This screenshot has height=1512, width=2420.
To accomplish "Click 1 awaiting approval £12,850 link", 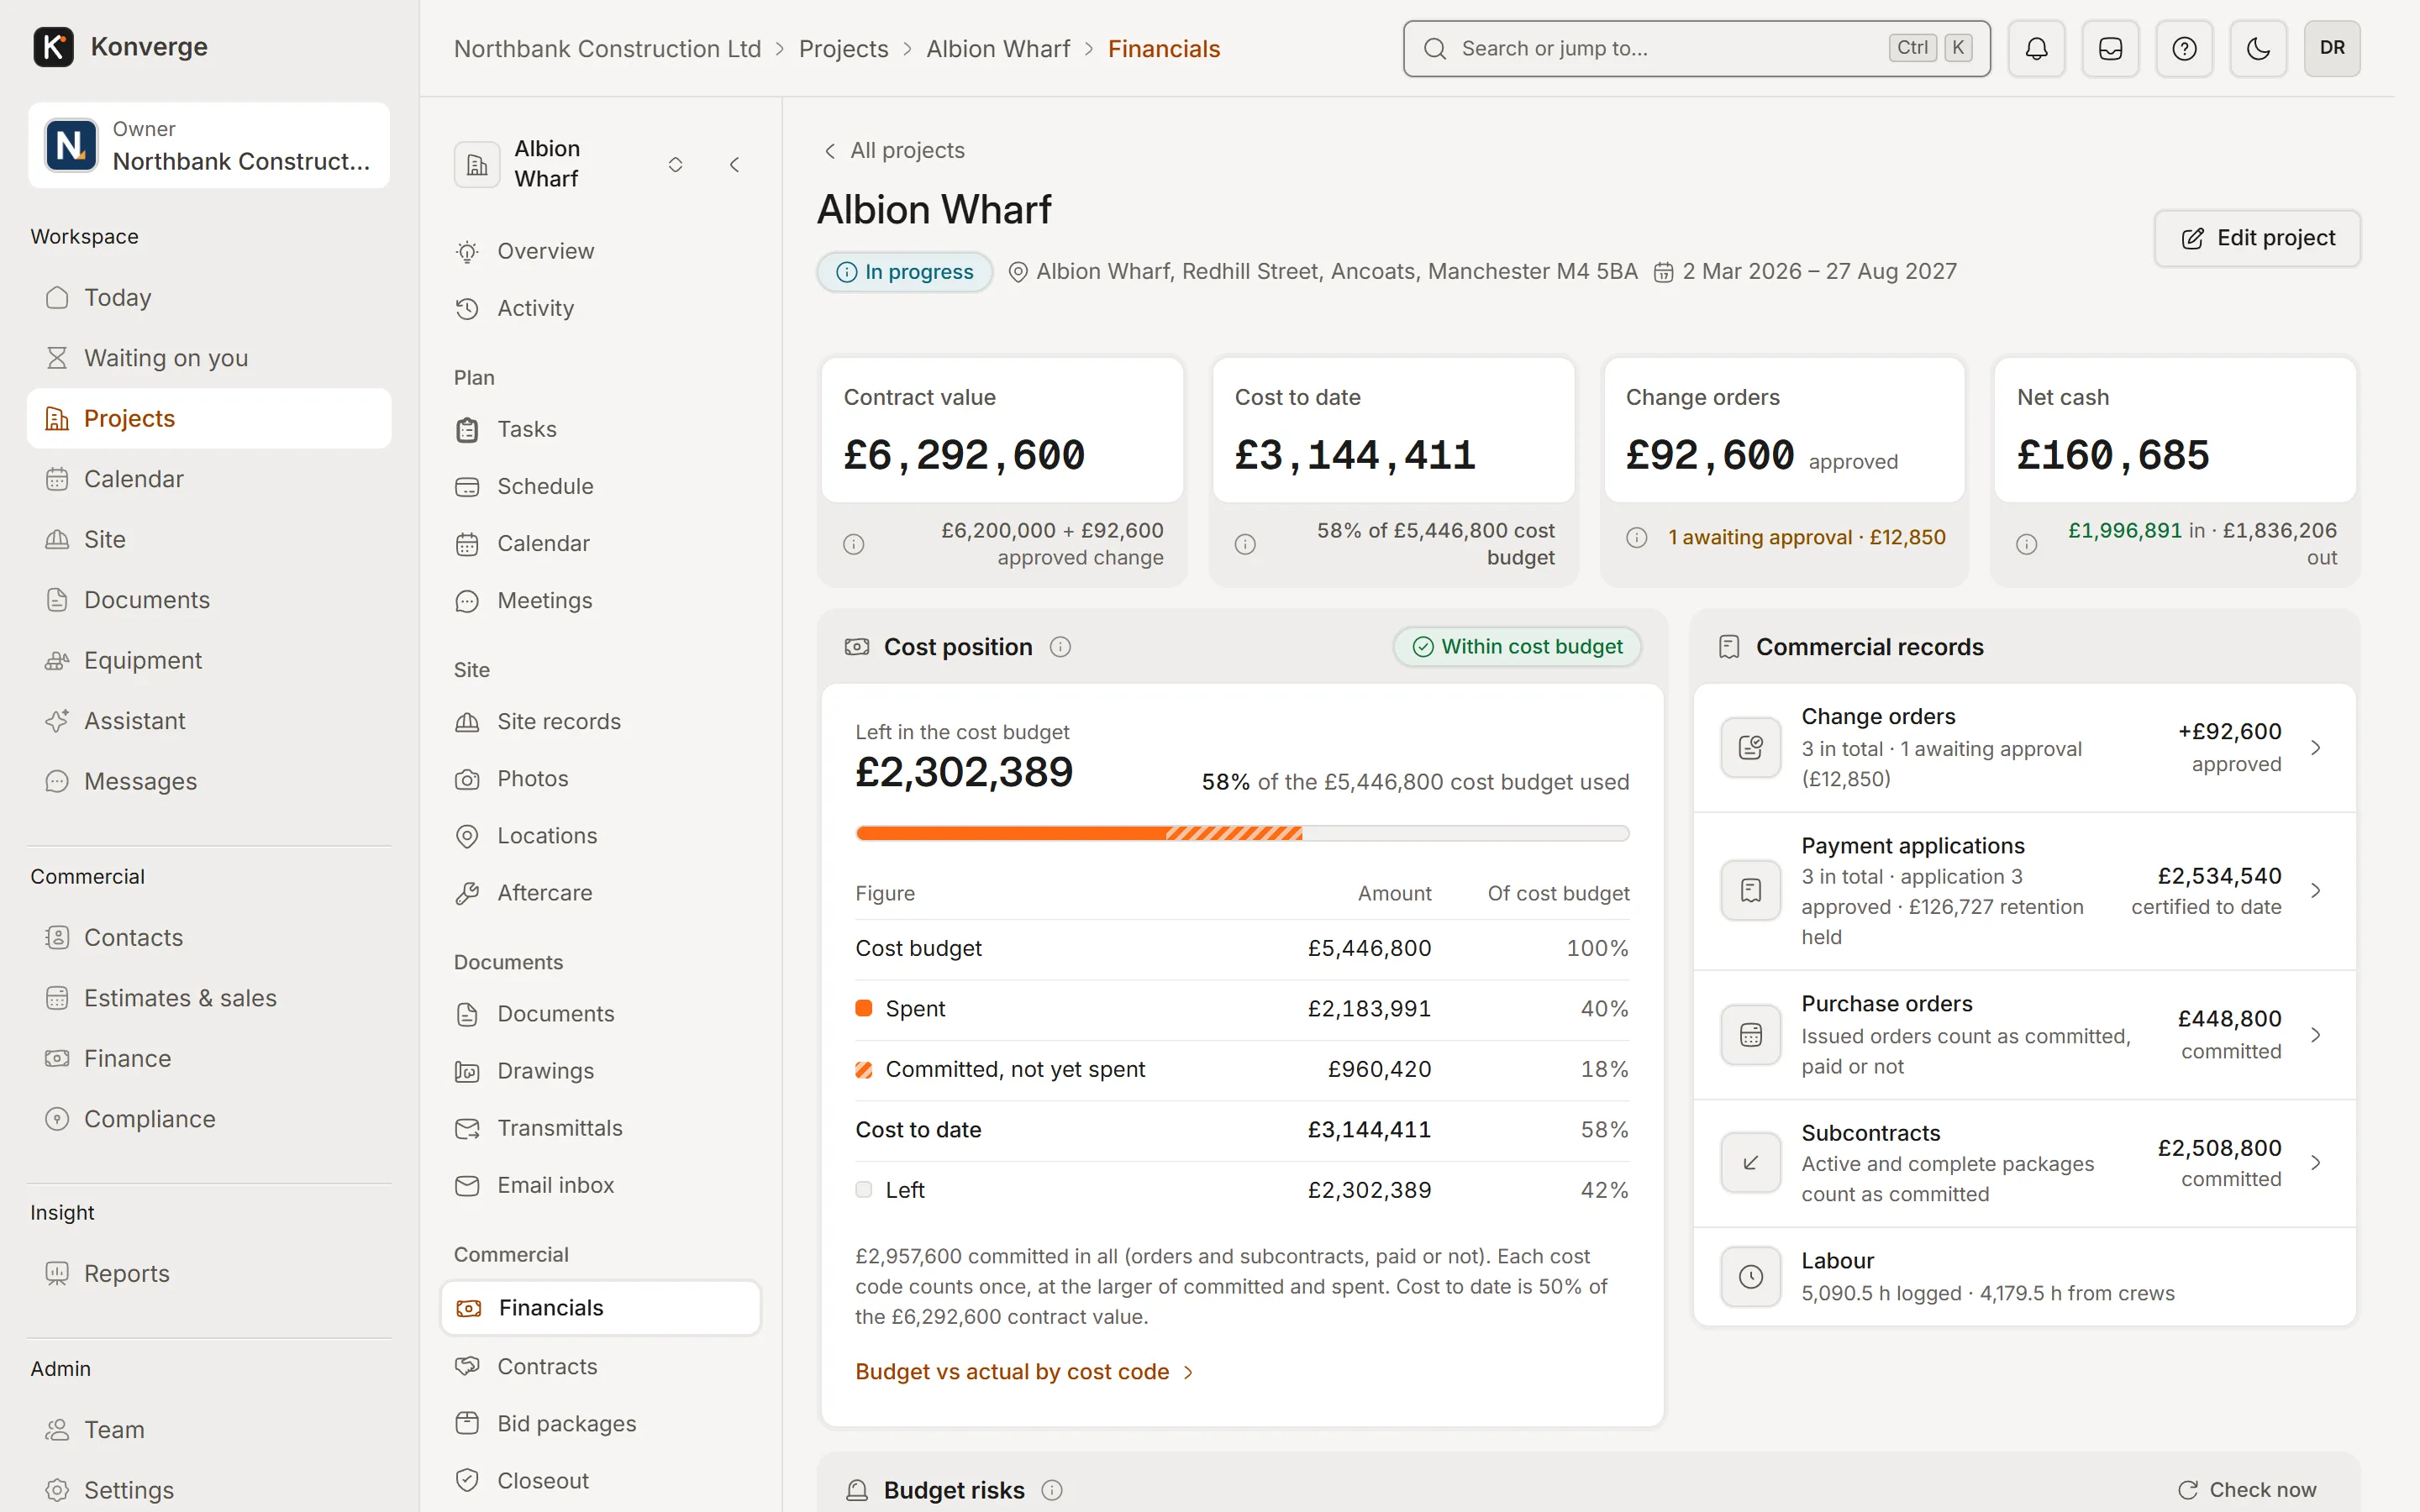I will (1806, 538).
